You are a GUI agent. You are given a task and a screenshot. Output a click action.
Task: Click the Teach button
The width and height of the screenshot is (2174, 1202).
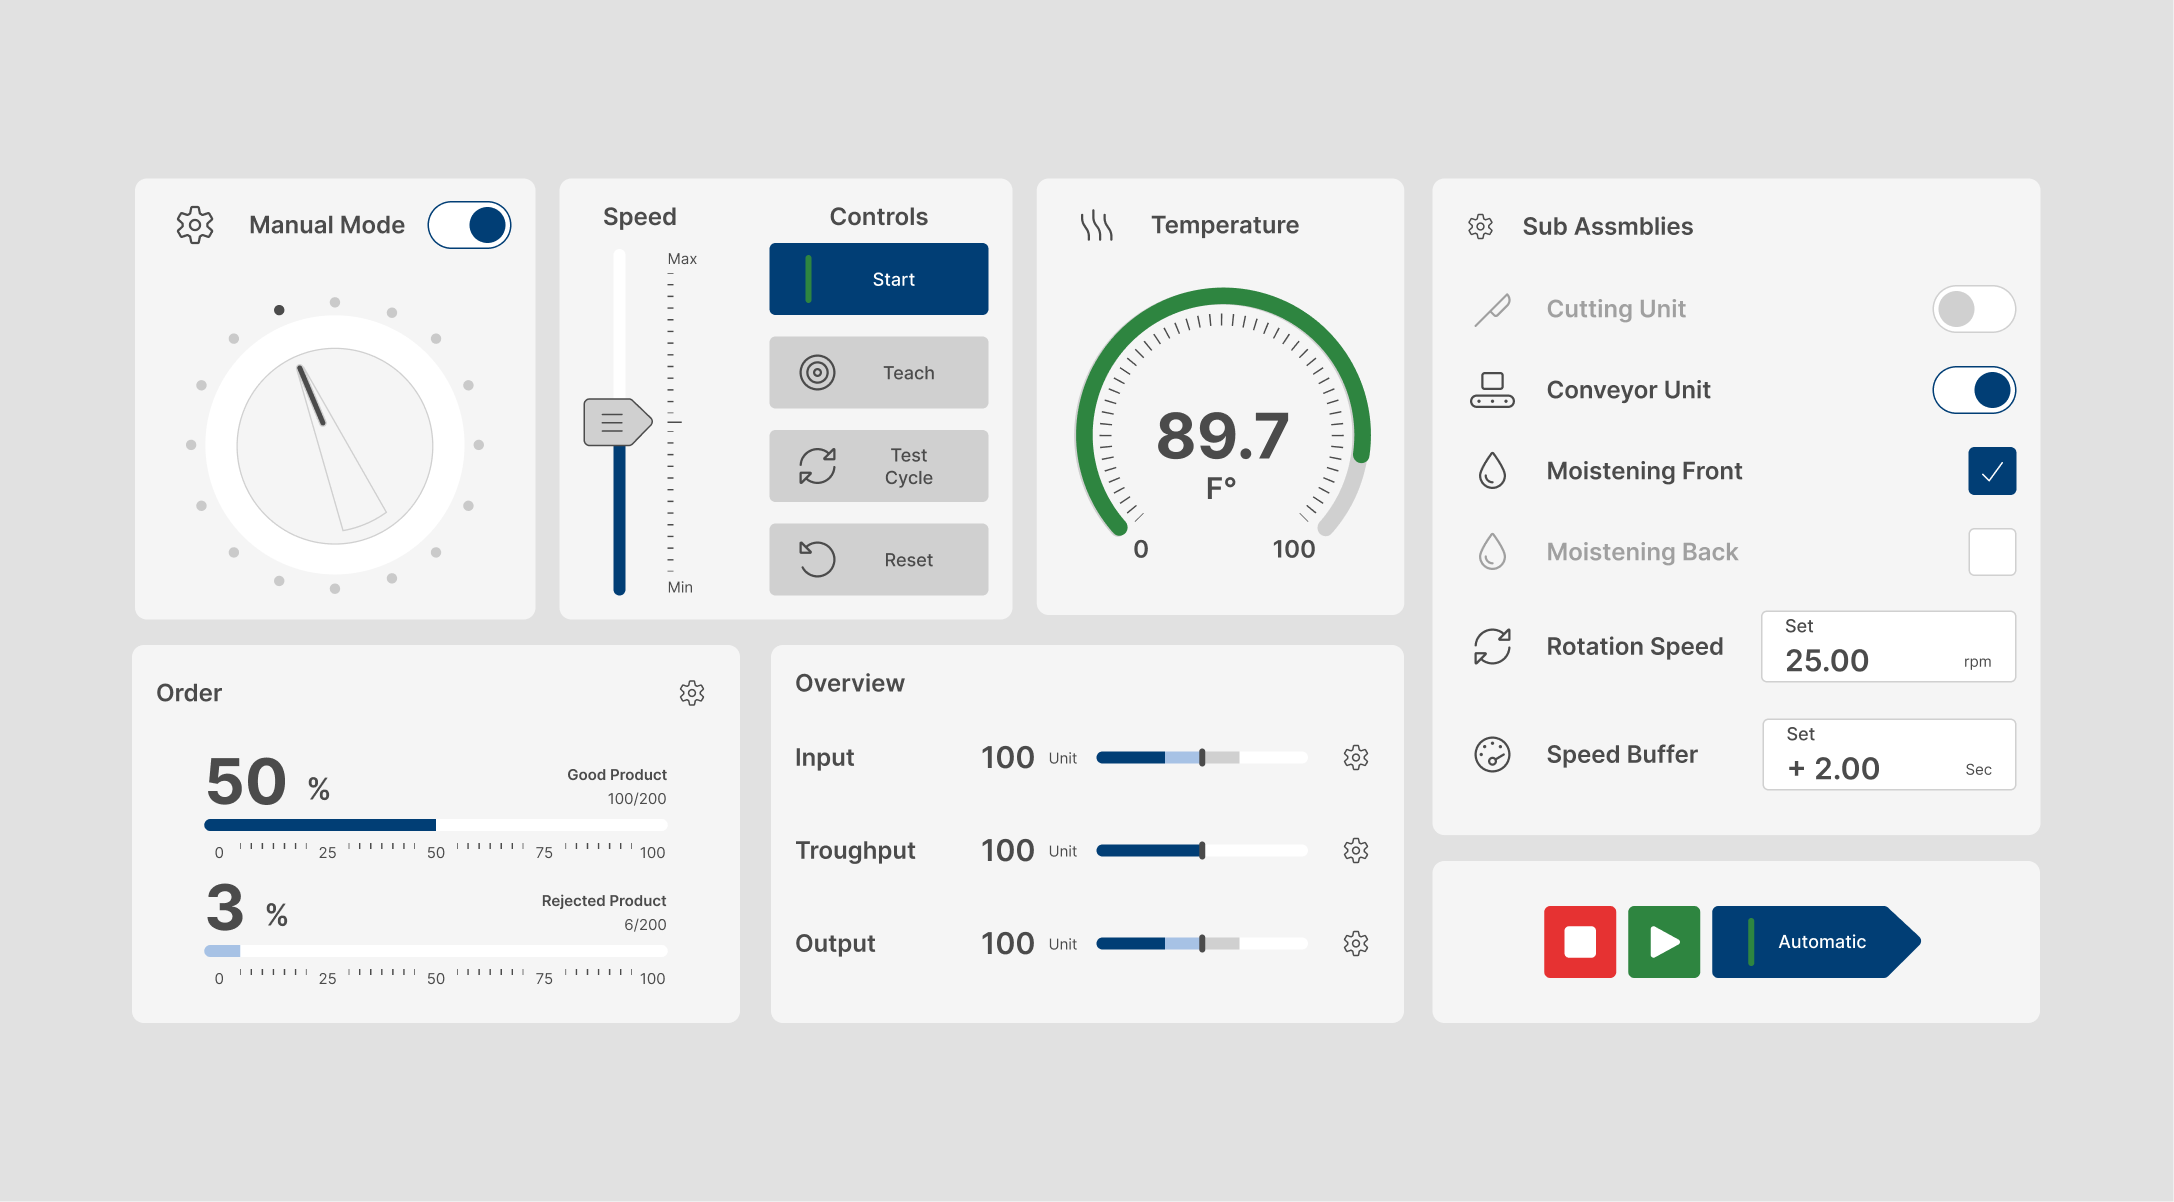coord(878,373)
